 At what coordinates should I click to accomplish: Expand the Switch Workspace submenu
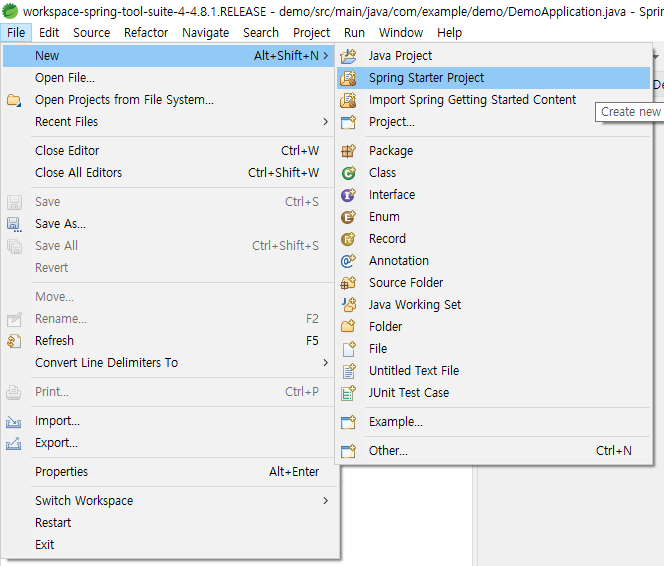pyautogui.click(x=326, y=501)
